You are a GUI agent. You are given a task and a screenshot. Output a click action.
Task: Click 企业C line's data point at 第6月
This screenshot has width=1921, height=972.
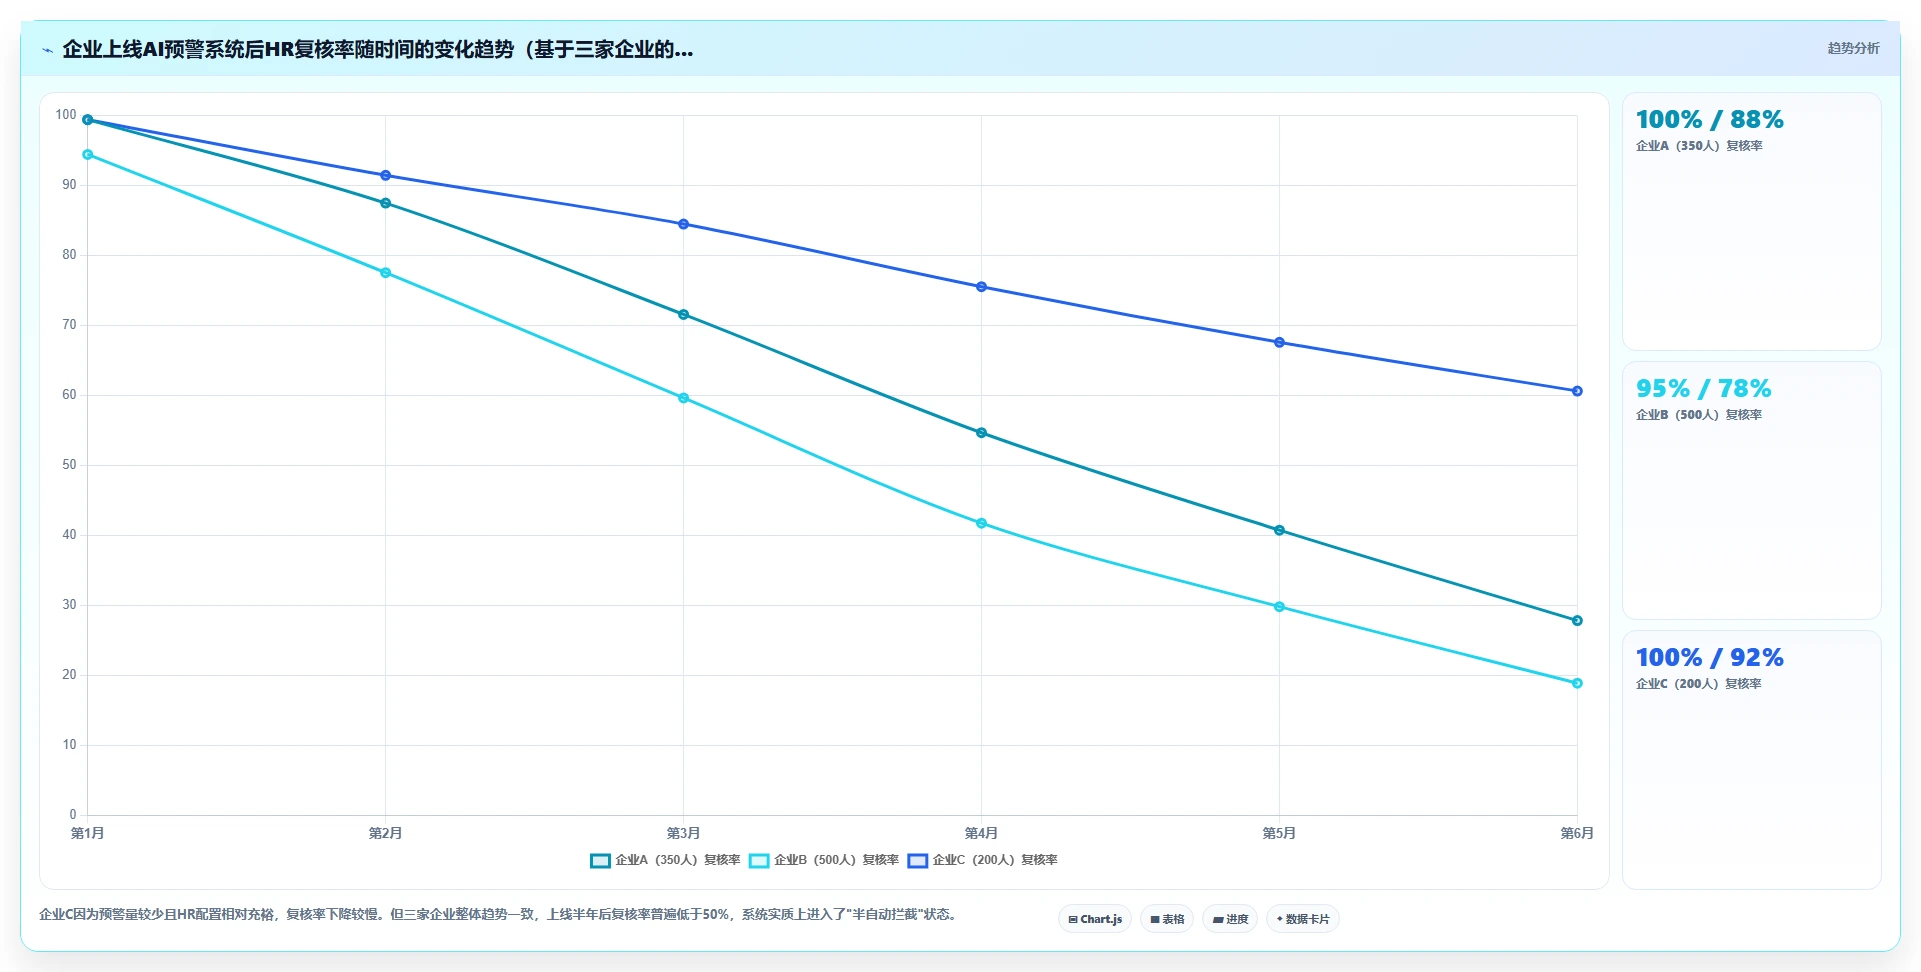(1578, 392)
